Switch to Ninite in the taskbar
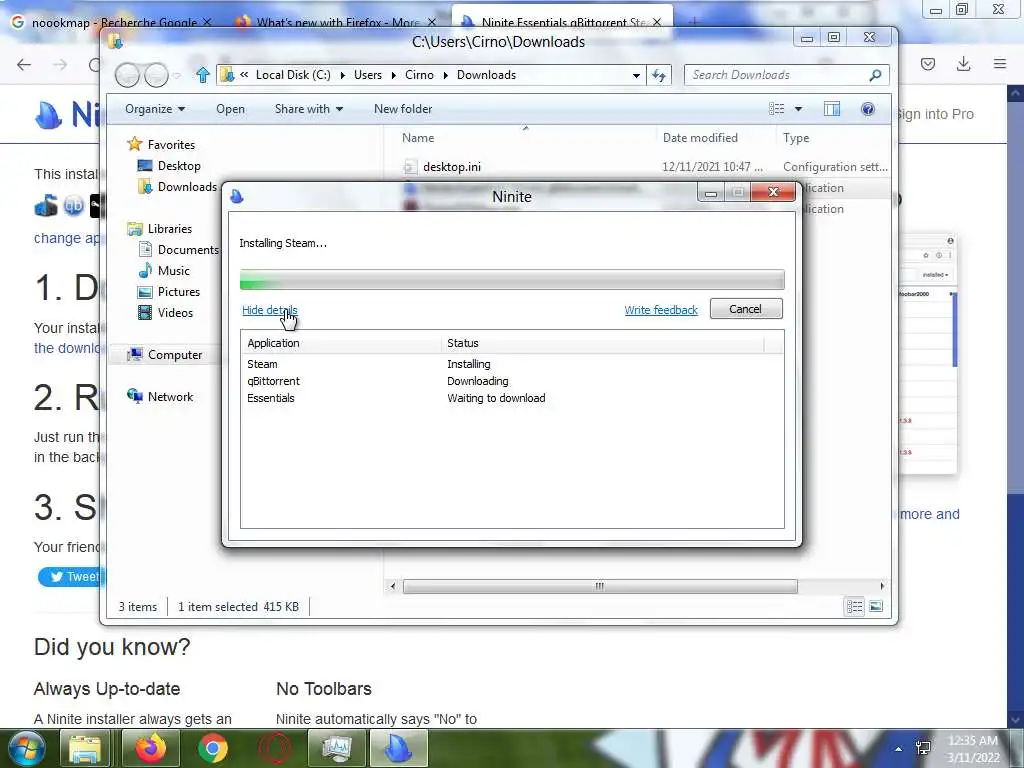The image size is (1024, 768). pyautogui.click(x=398, y=748)
